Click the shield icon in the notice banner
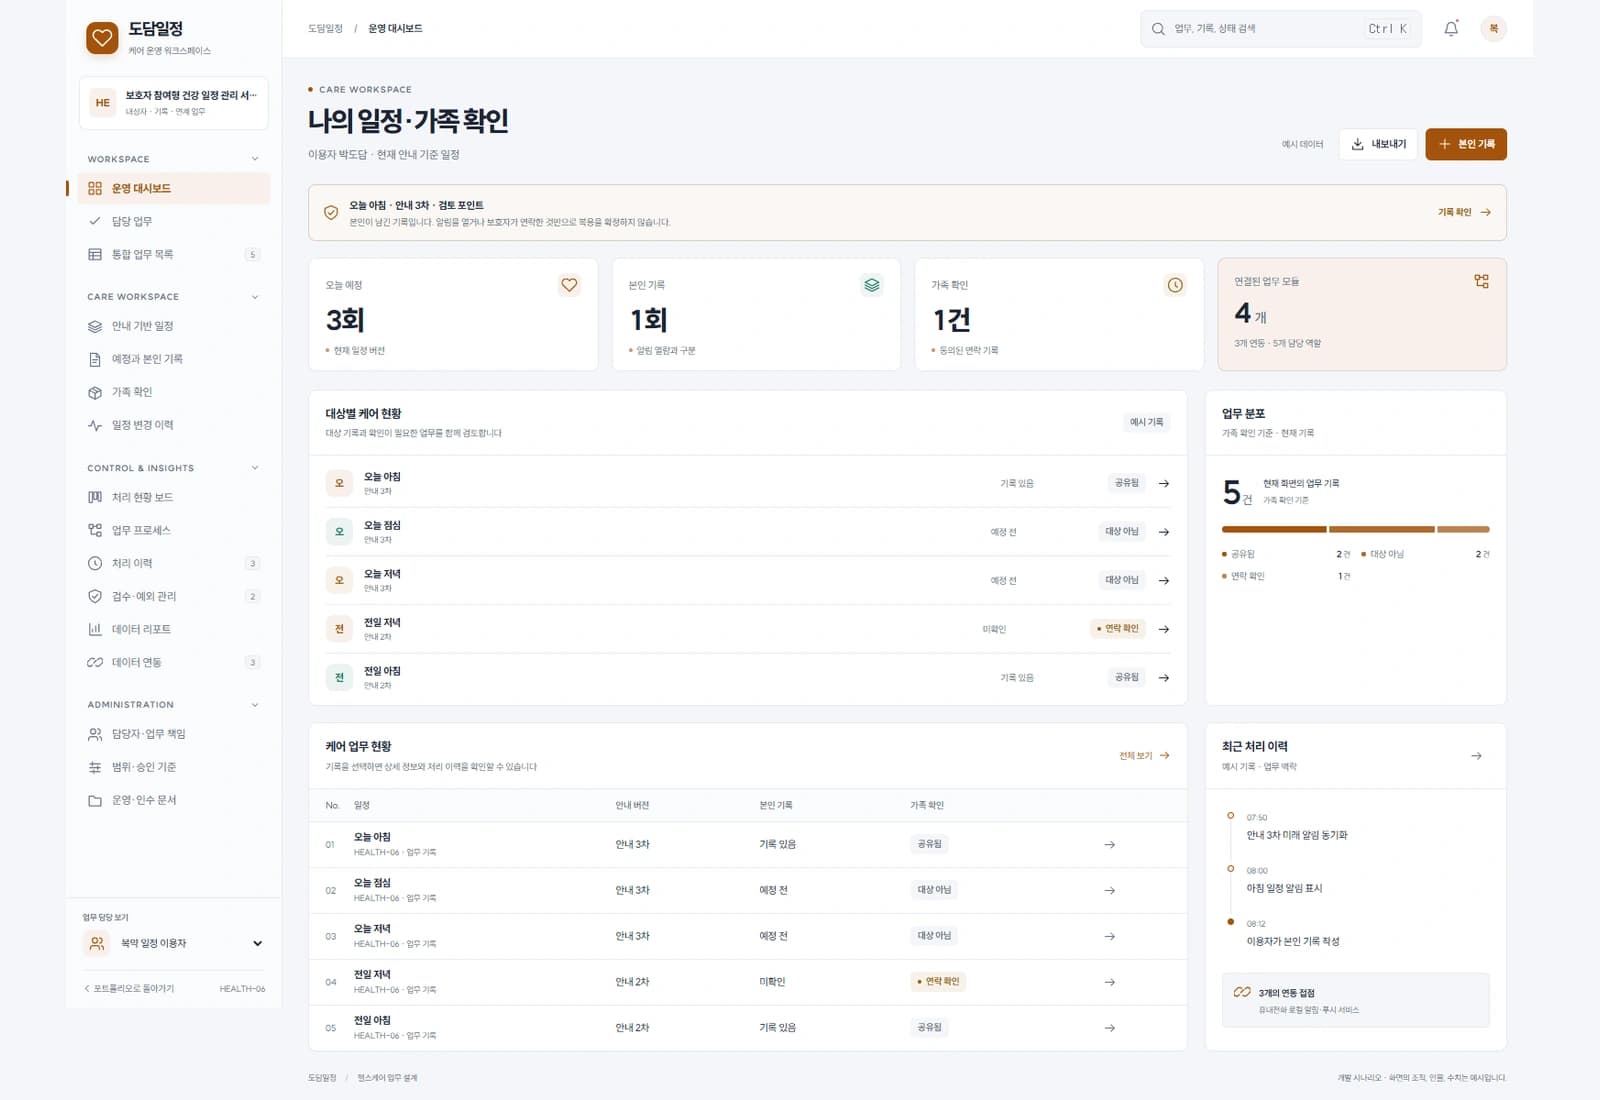 tap(331, 212)
